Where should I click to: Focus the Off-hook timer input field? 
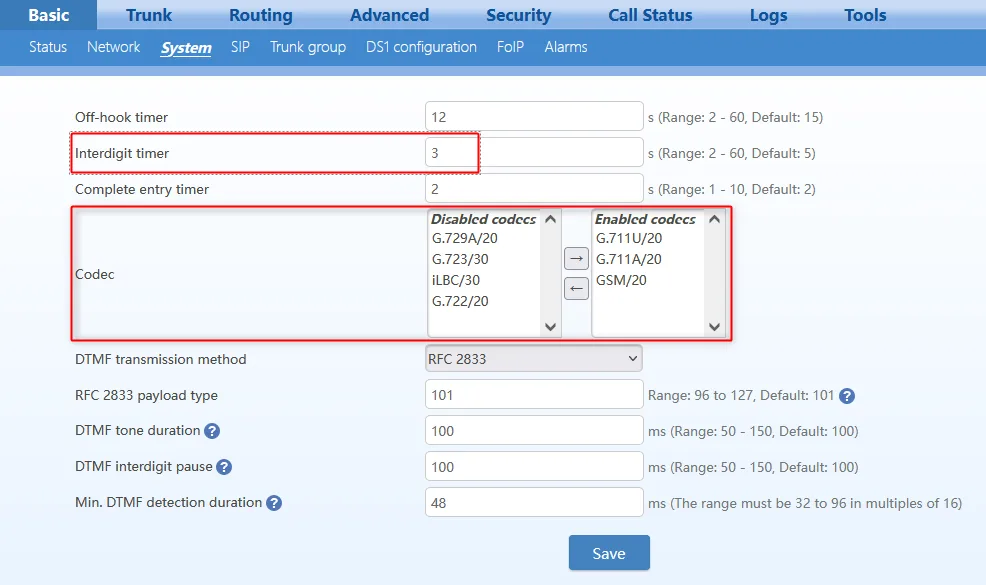pyautogui.click(x=535, y=116)
